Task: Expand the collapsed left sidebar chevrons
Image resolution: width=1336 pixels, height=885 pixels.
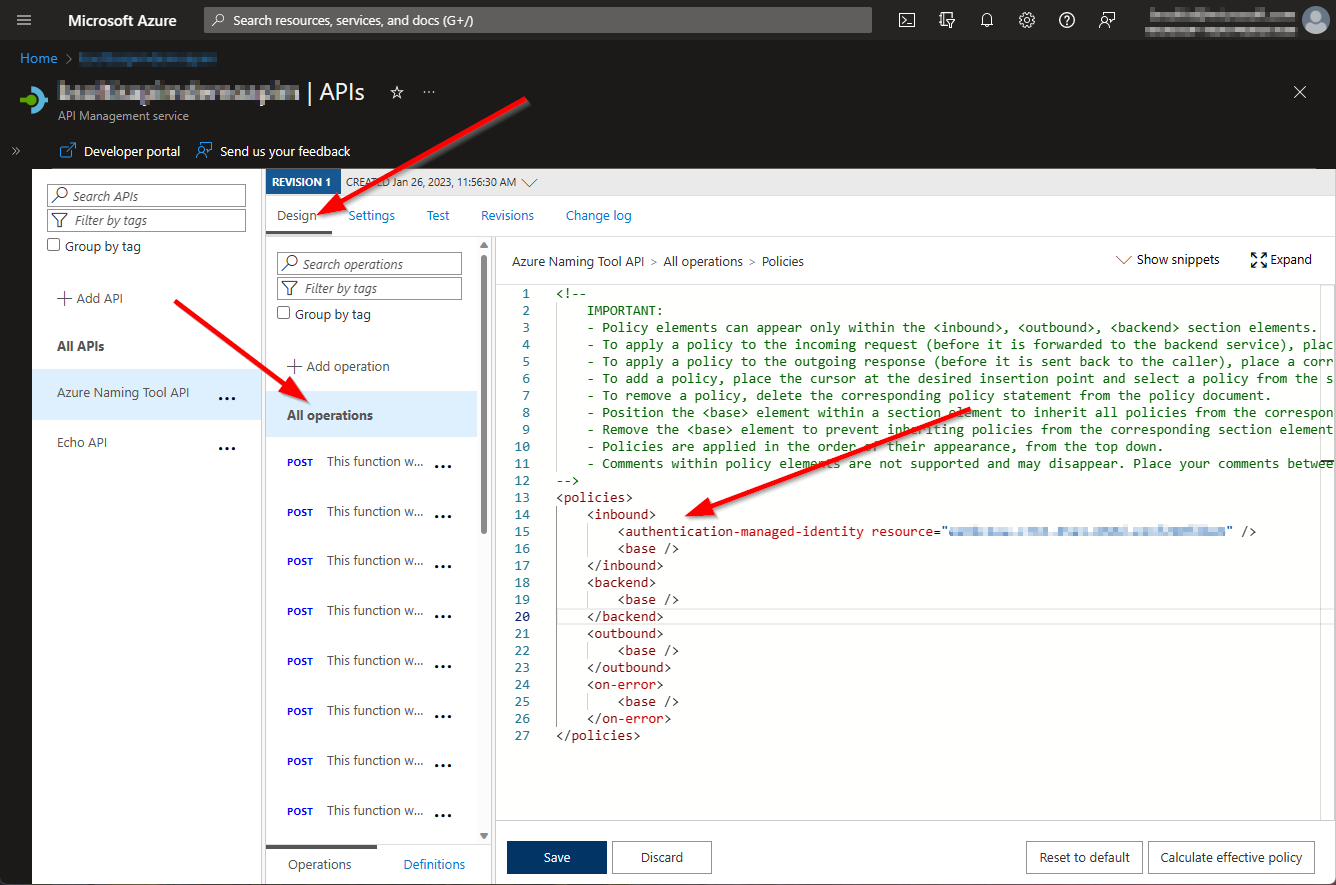Action: click(x=16, y=151)
